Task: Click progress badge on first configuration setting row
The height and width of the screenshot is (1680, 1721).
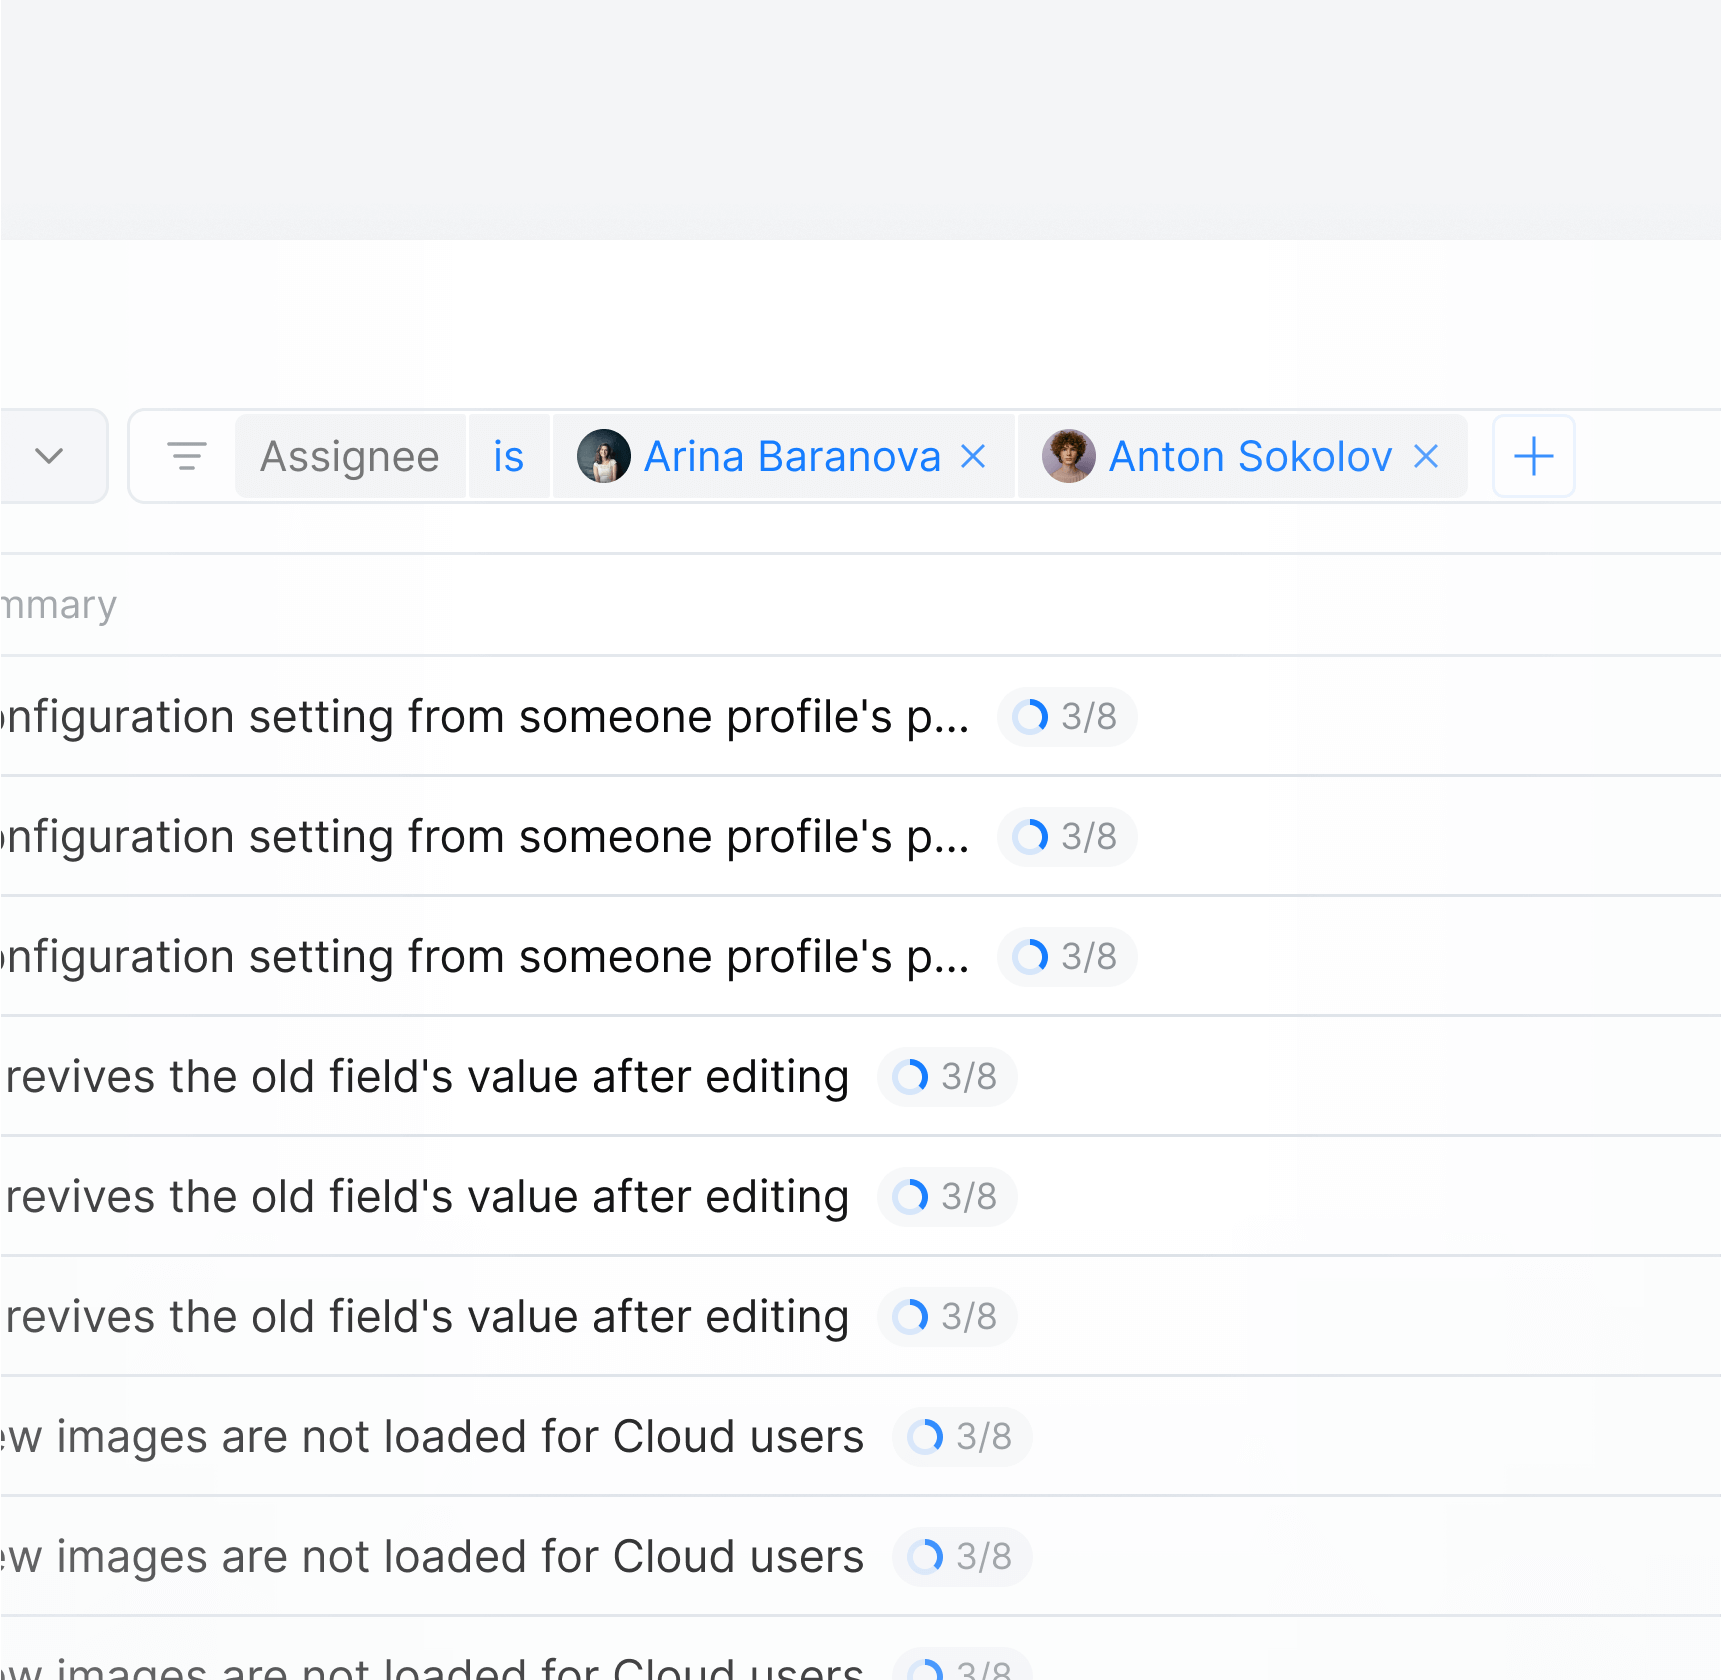Action: pos(1066,717)
